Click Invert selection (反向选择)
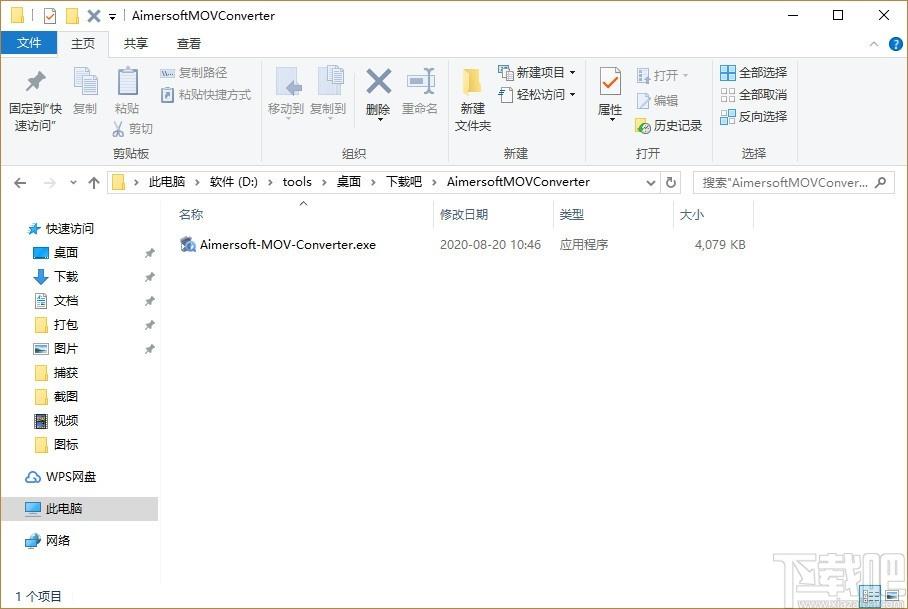 click(753, 116)
